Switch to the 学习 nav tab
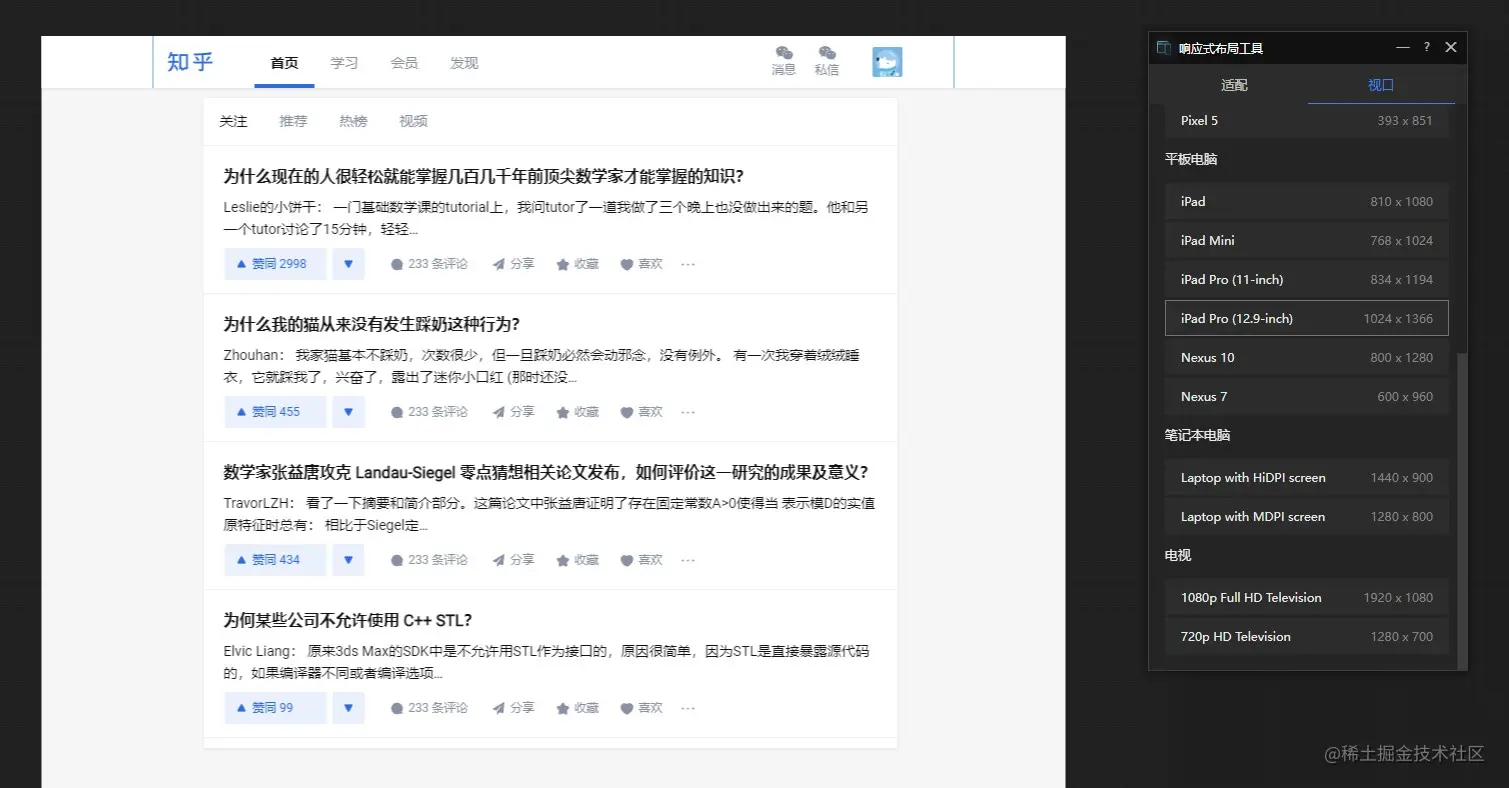Image resolution: width=1509 pixels, height=788 pixels. tap(344, 63)
